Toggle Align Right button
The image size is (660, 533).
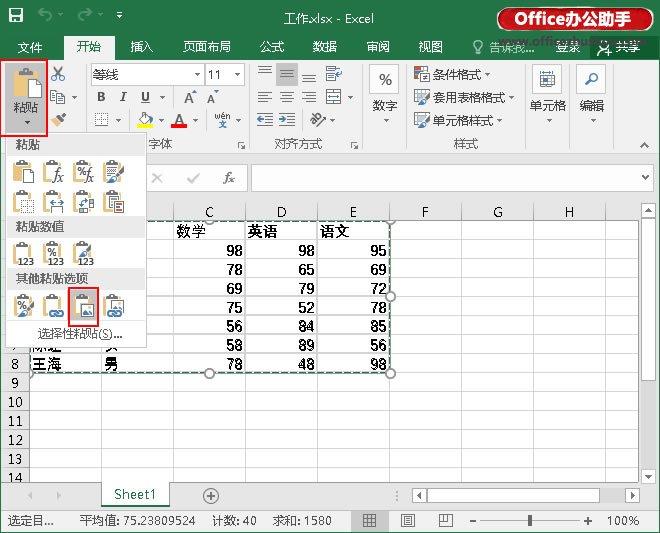pyautogui.click(x=309, y=97)
